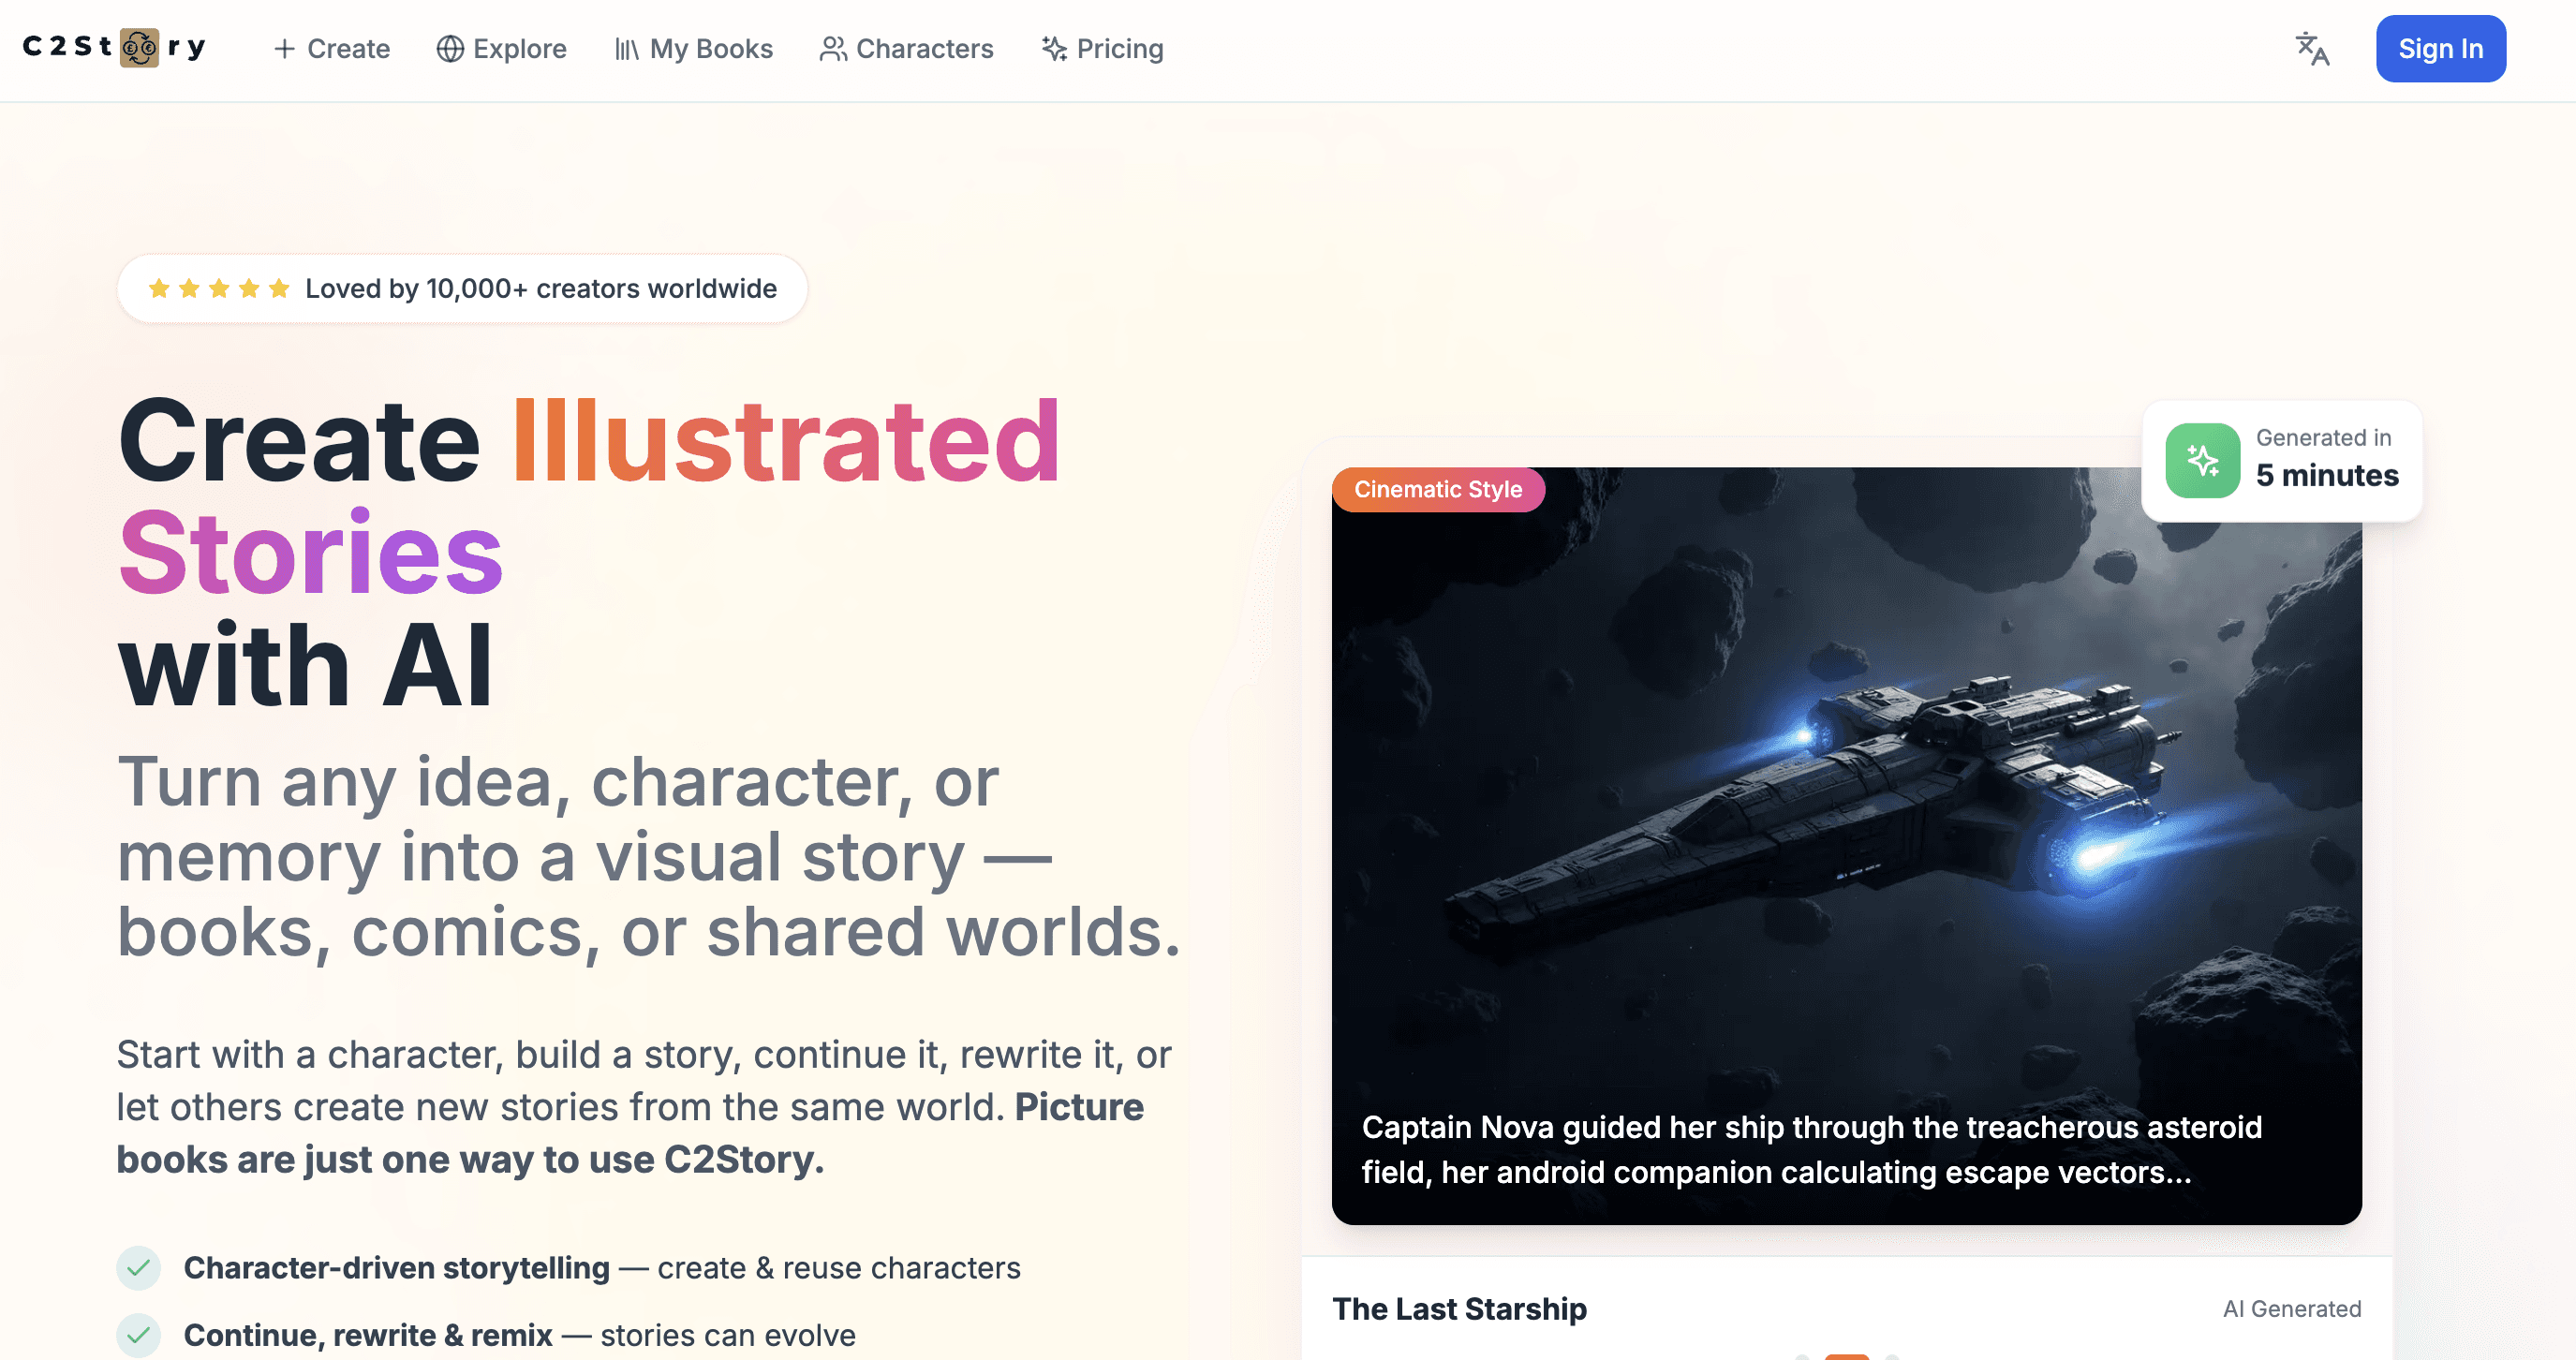Switch to the My Books section
2576x1360 pixels.
pyautogui.click(x=694, y=48)
